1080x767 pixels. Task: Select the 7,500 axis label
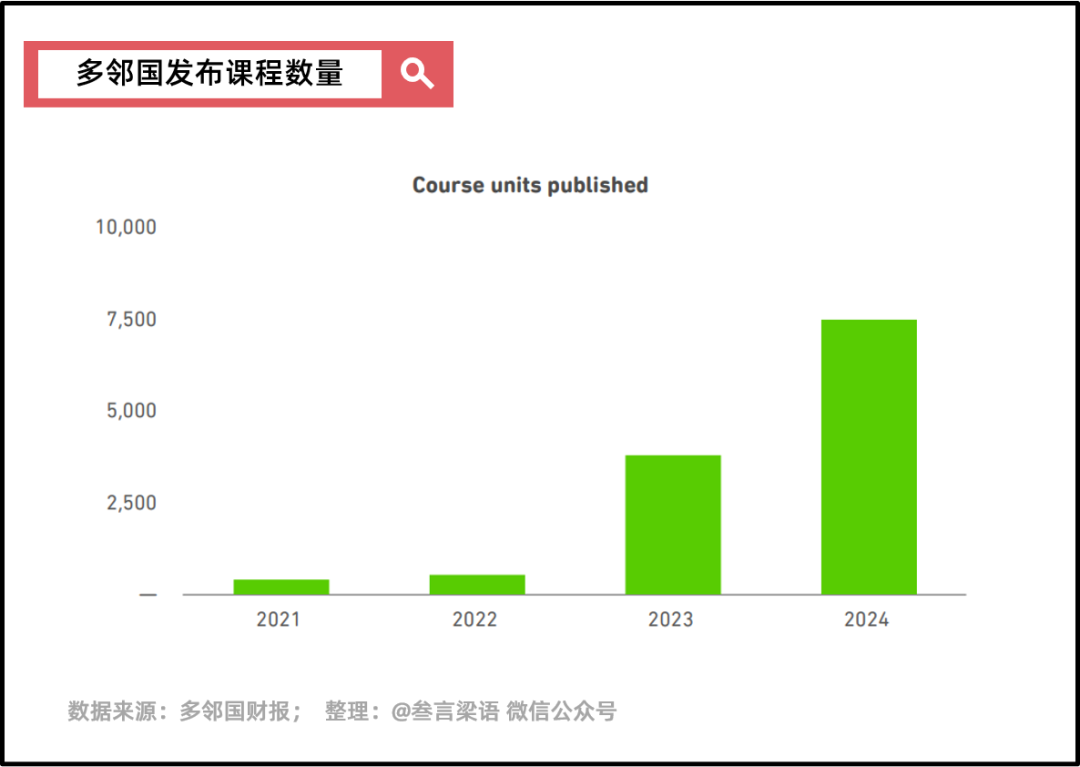click(132, 319)
